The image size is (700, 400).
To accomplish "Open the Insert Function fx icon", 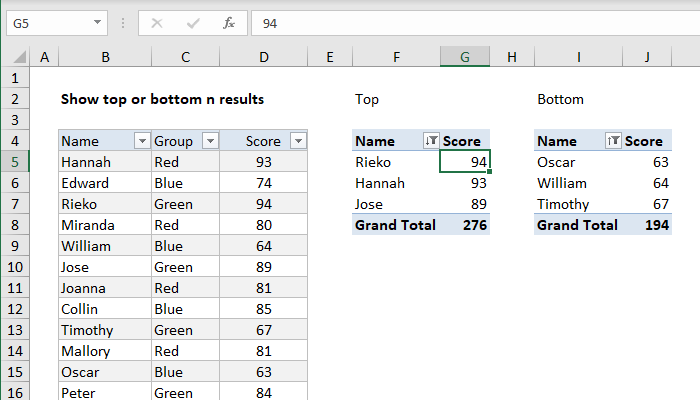I will click(229, 23).
